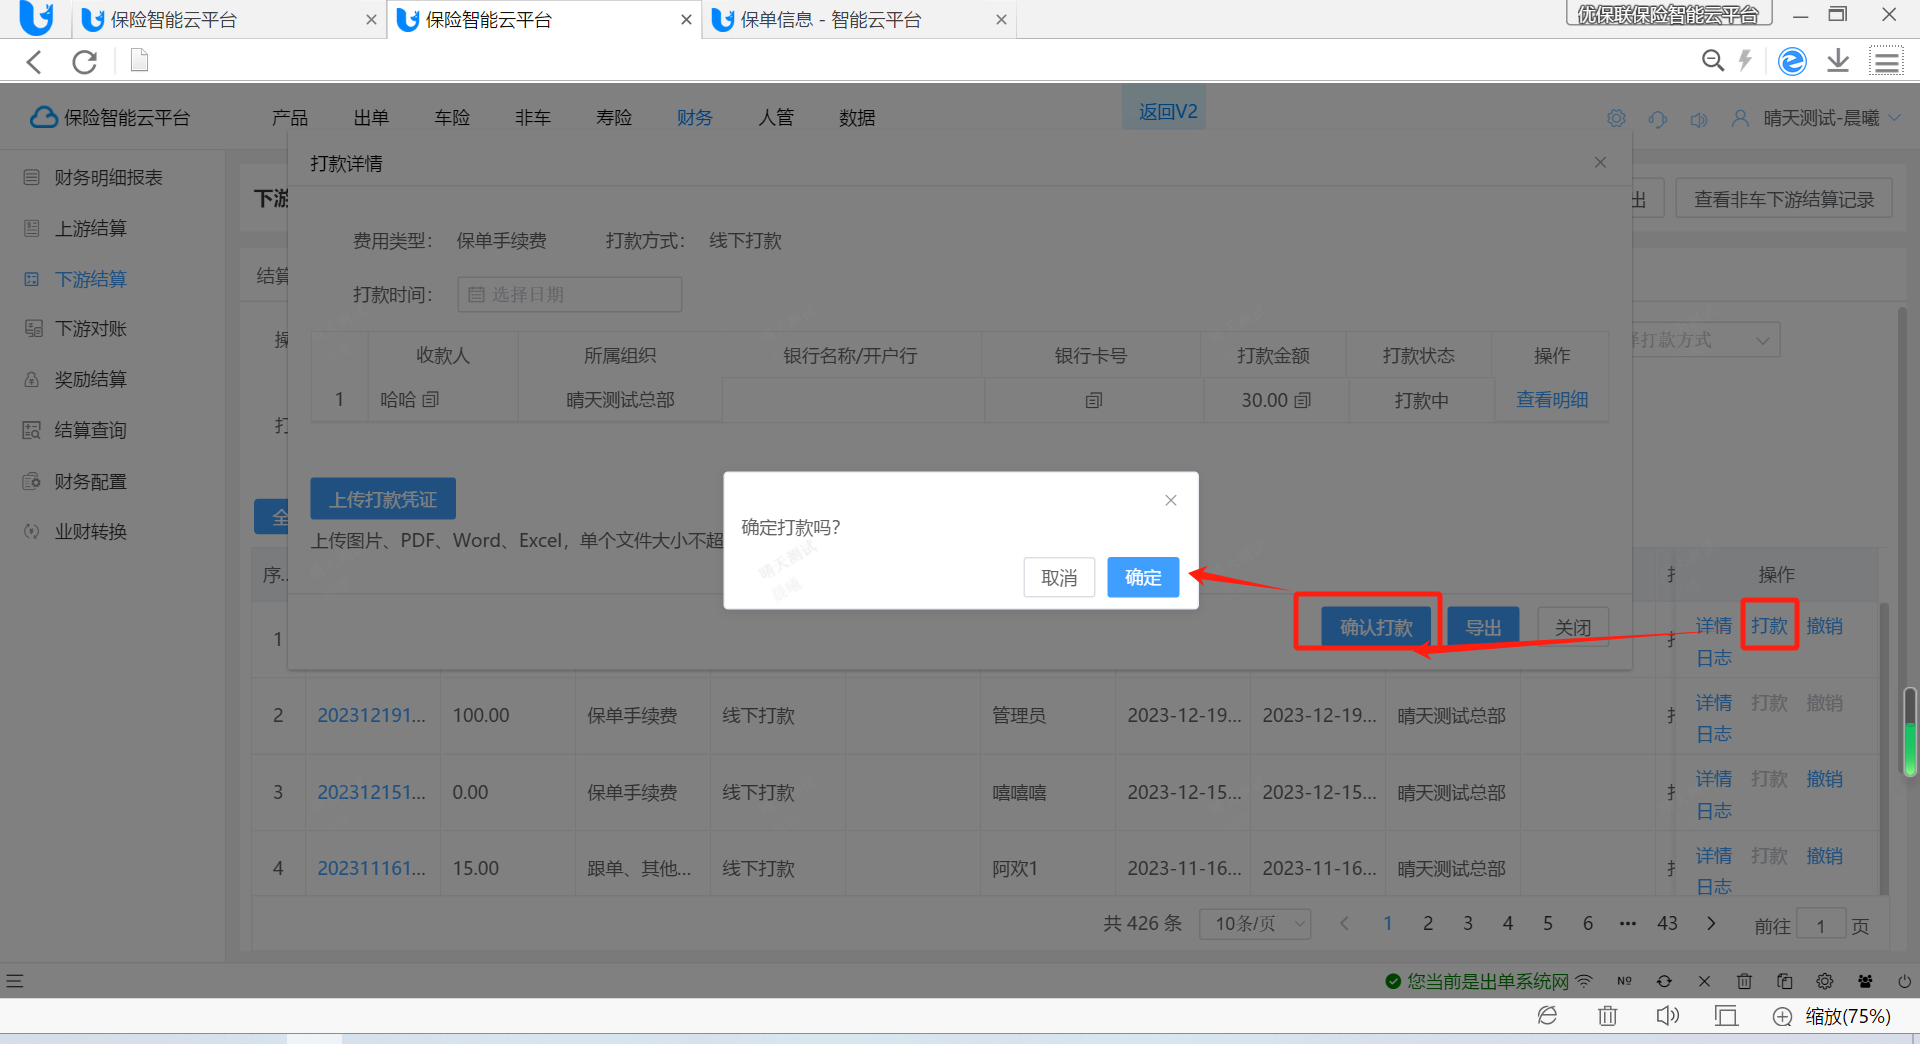Click the bottom status bar power icon
This screenshot has height=1044, width=1920.
pyautogui.click(x=1904, y=981)
